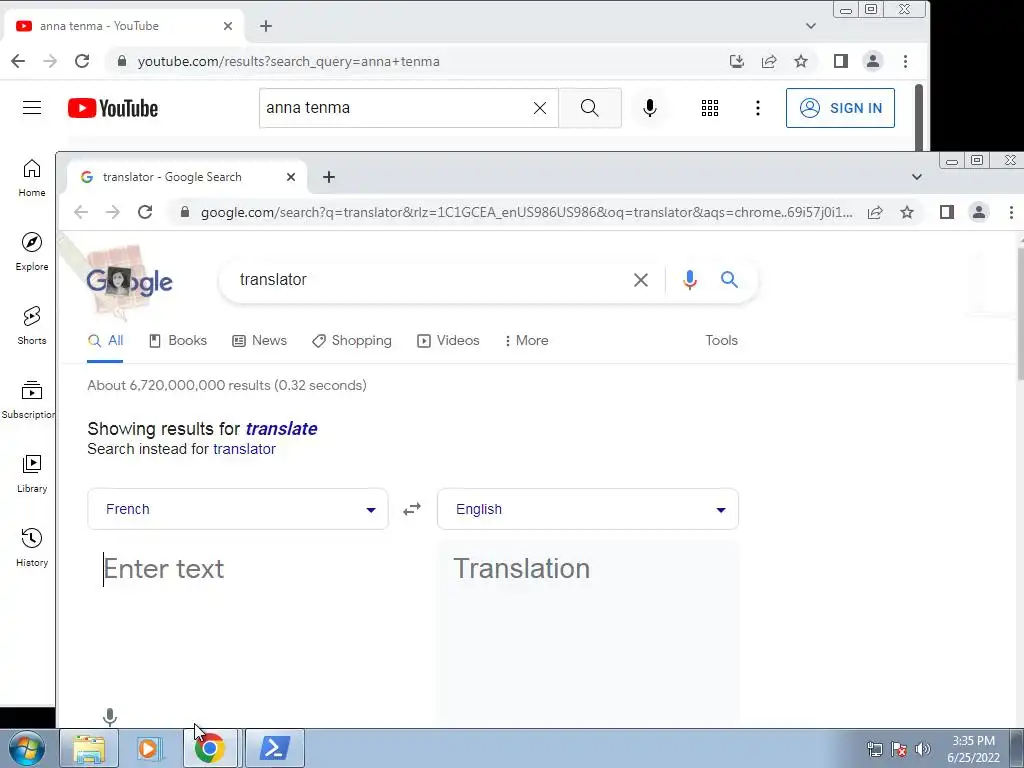The width and height of the screenshot is (1024, 768).
Task: Install YouTube app icon in address bar
Action: pos(737,61)
